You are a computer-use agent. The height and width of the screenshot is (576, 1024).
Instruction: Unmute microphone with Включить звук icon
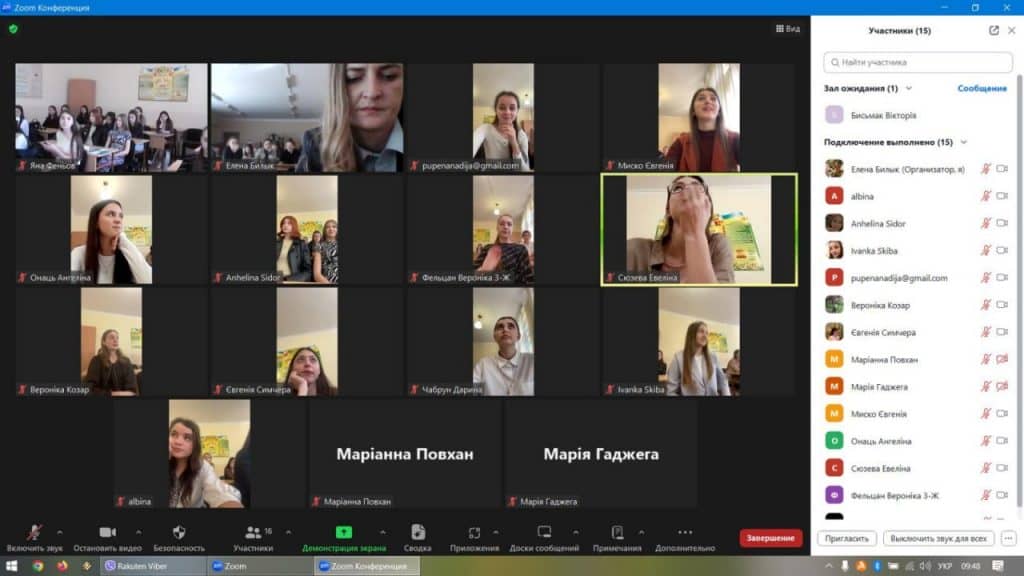pyautogui.click(x=34, y=533)
